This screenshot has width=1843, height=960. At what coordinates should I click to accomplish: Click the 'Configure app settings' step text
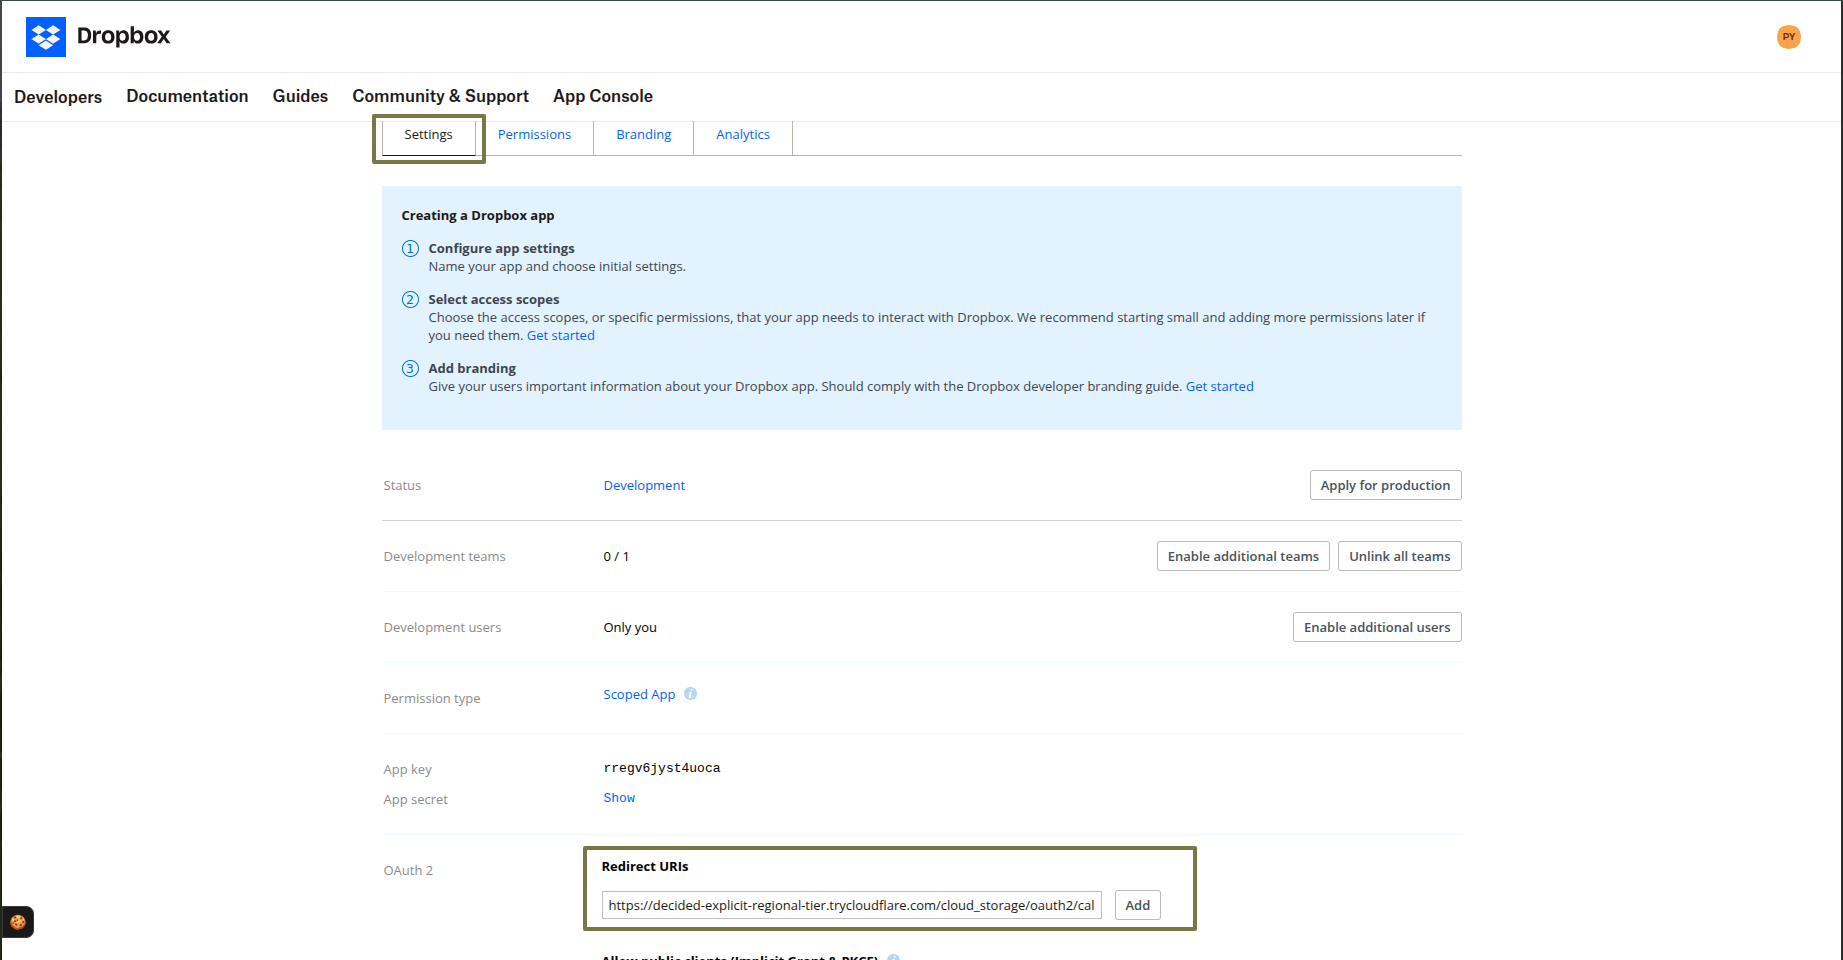click(501, 249)
